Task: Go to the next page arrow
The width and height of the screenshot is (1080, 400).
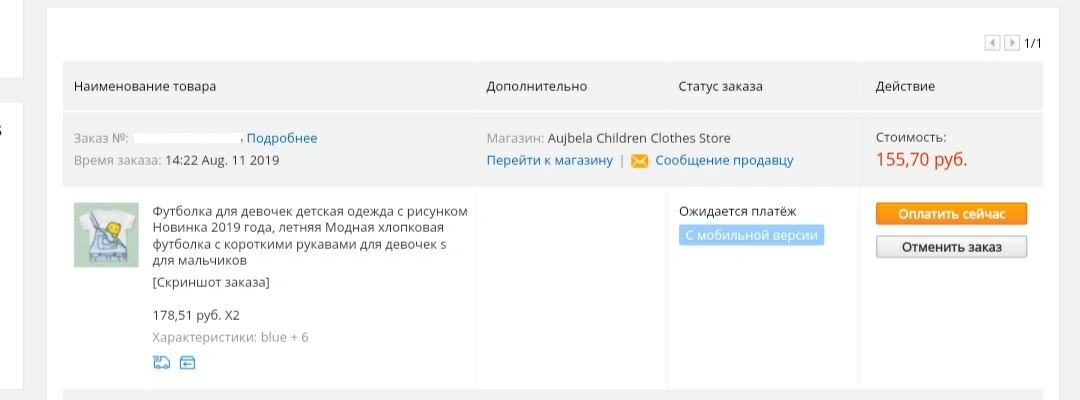Action: [x=1012, y=43]
